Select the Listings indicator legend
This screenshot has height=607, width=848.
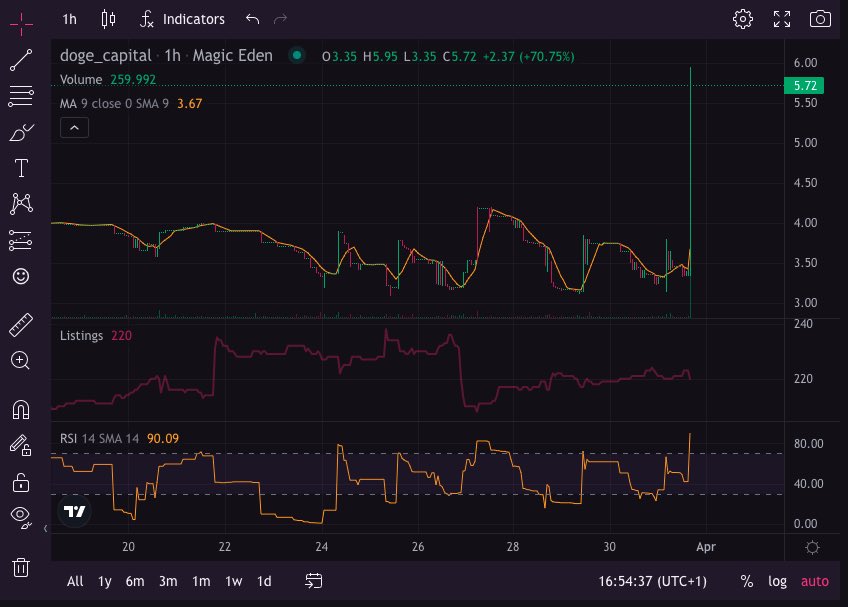pos(81,335)
